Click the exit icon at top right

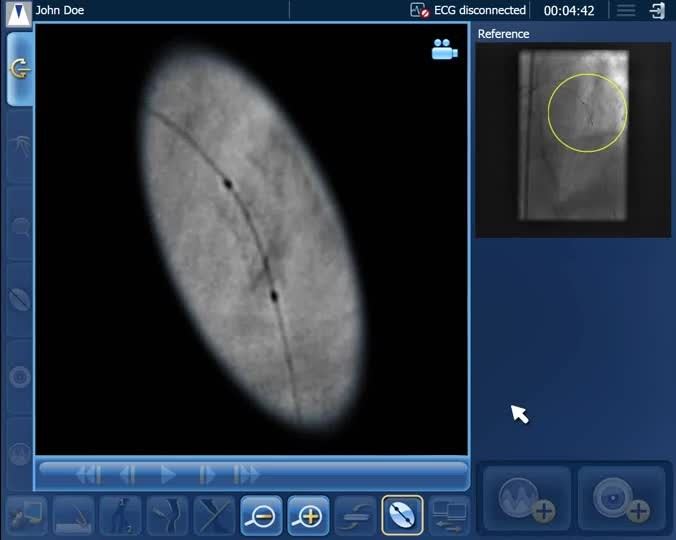pyautogui.click(x=658, y=11)
